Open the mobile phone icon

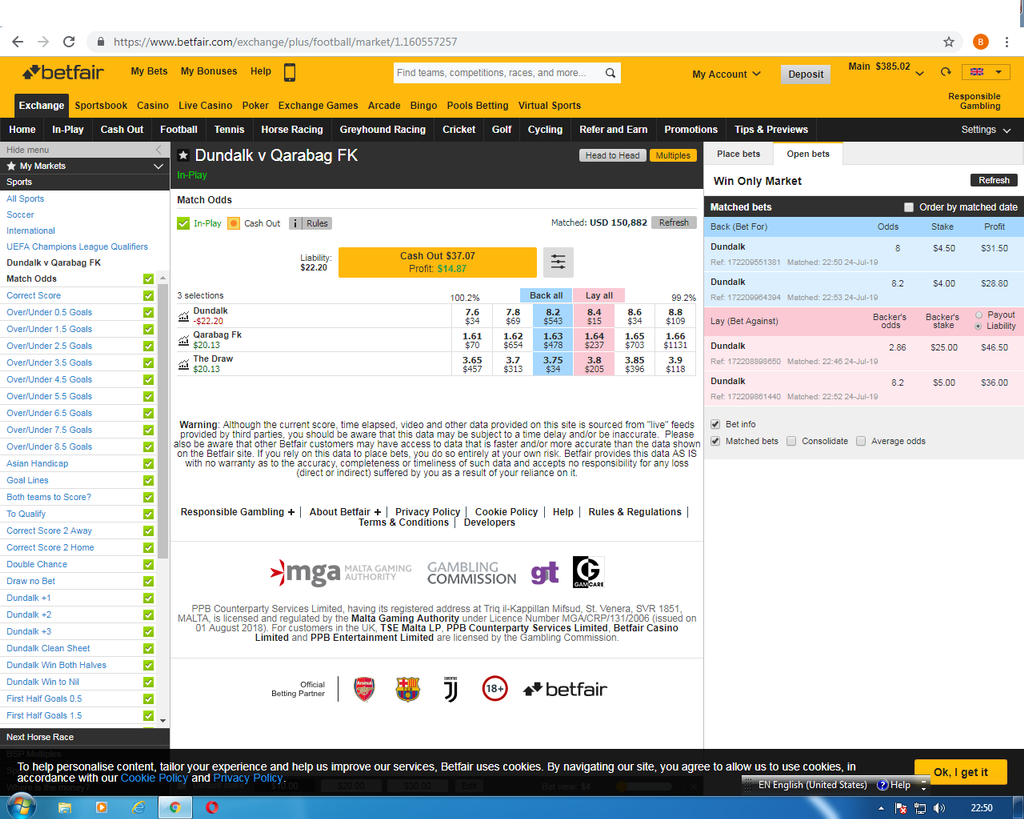click(289, 72)
